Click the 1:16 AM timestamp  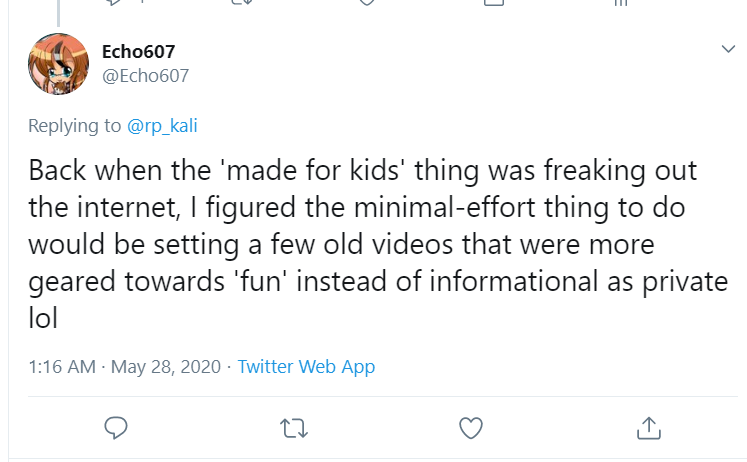point(62,367)
